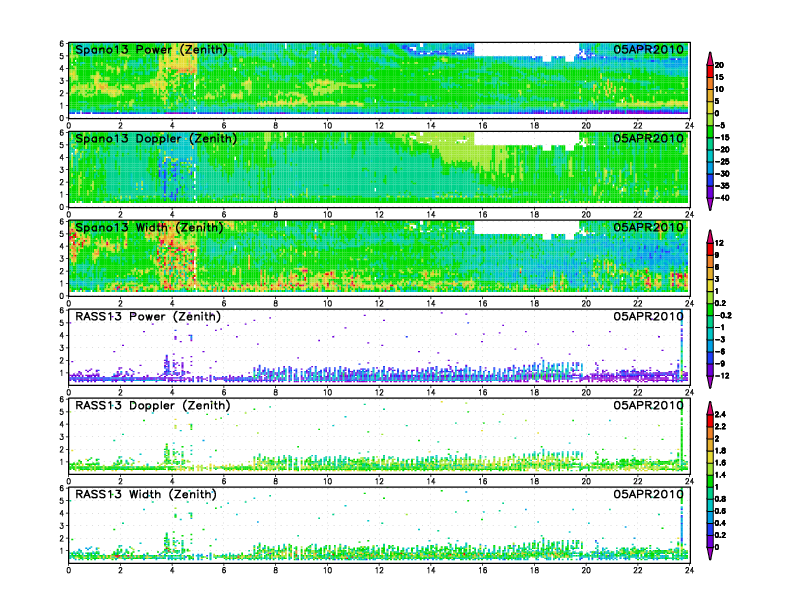Image resolution: width=792 pixels, height=612 pixels.
Task: Click the 05APR2010 date in Spano13 Doppler panel
Action: (x=649, y=139)
